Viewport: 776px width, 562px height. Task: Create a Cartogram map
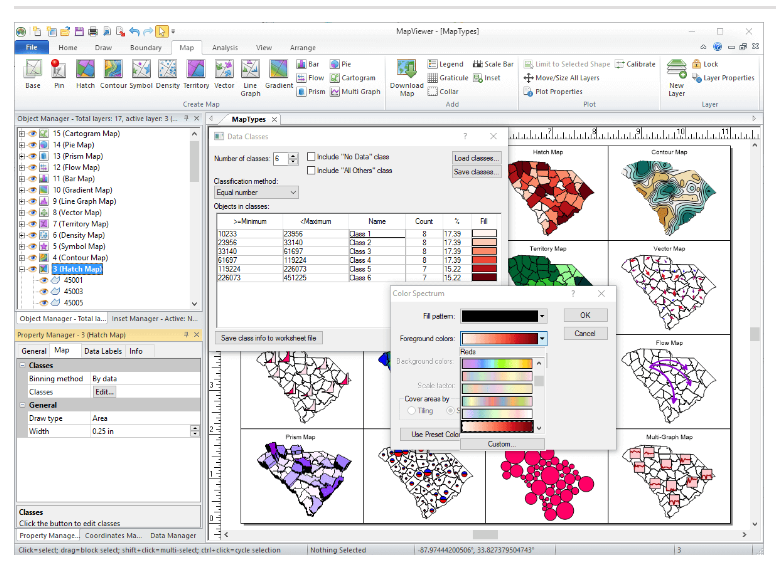pos(353,78)
